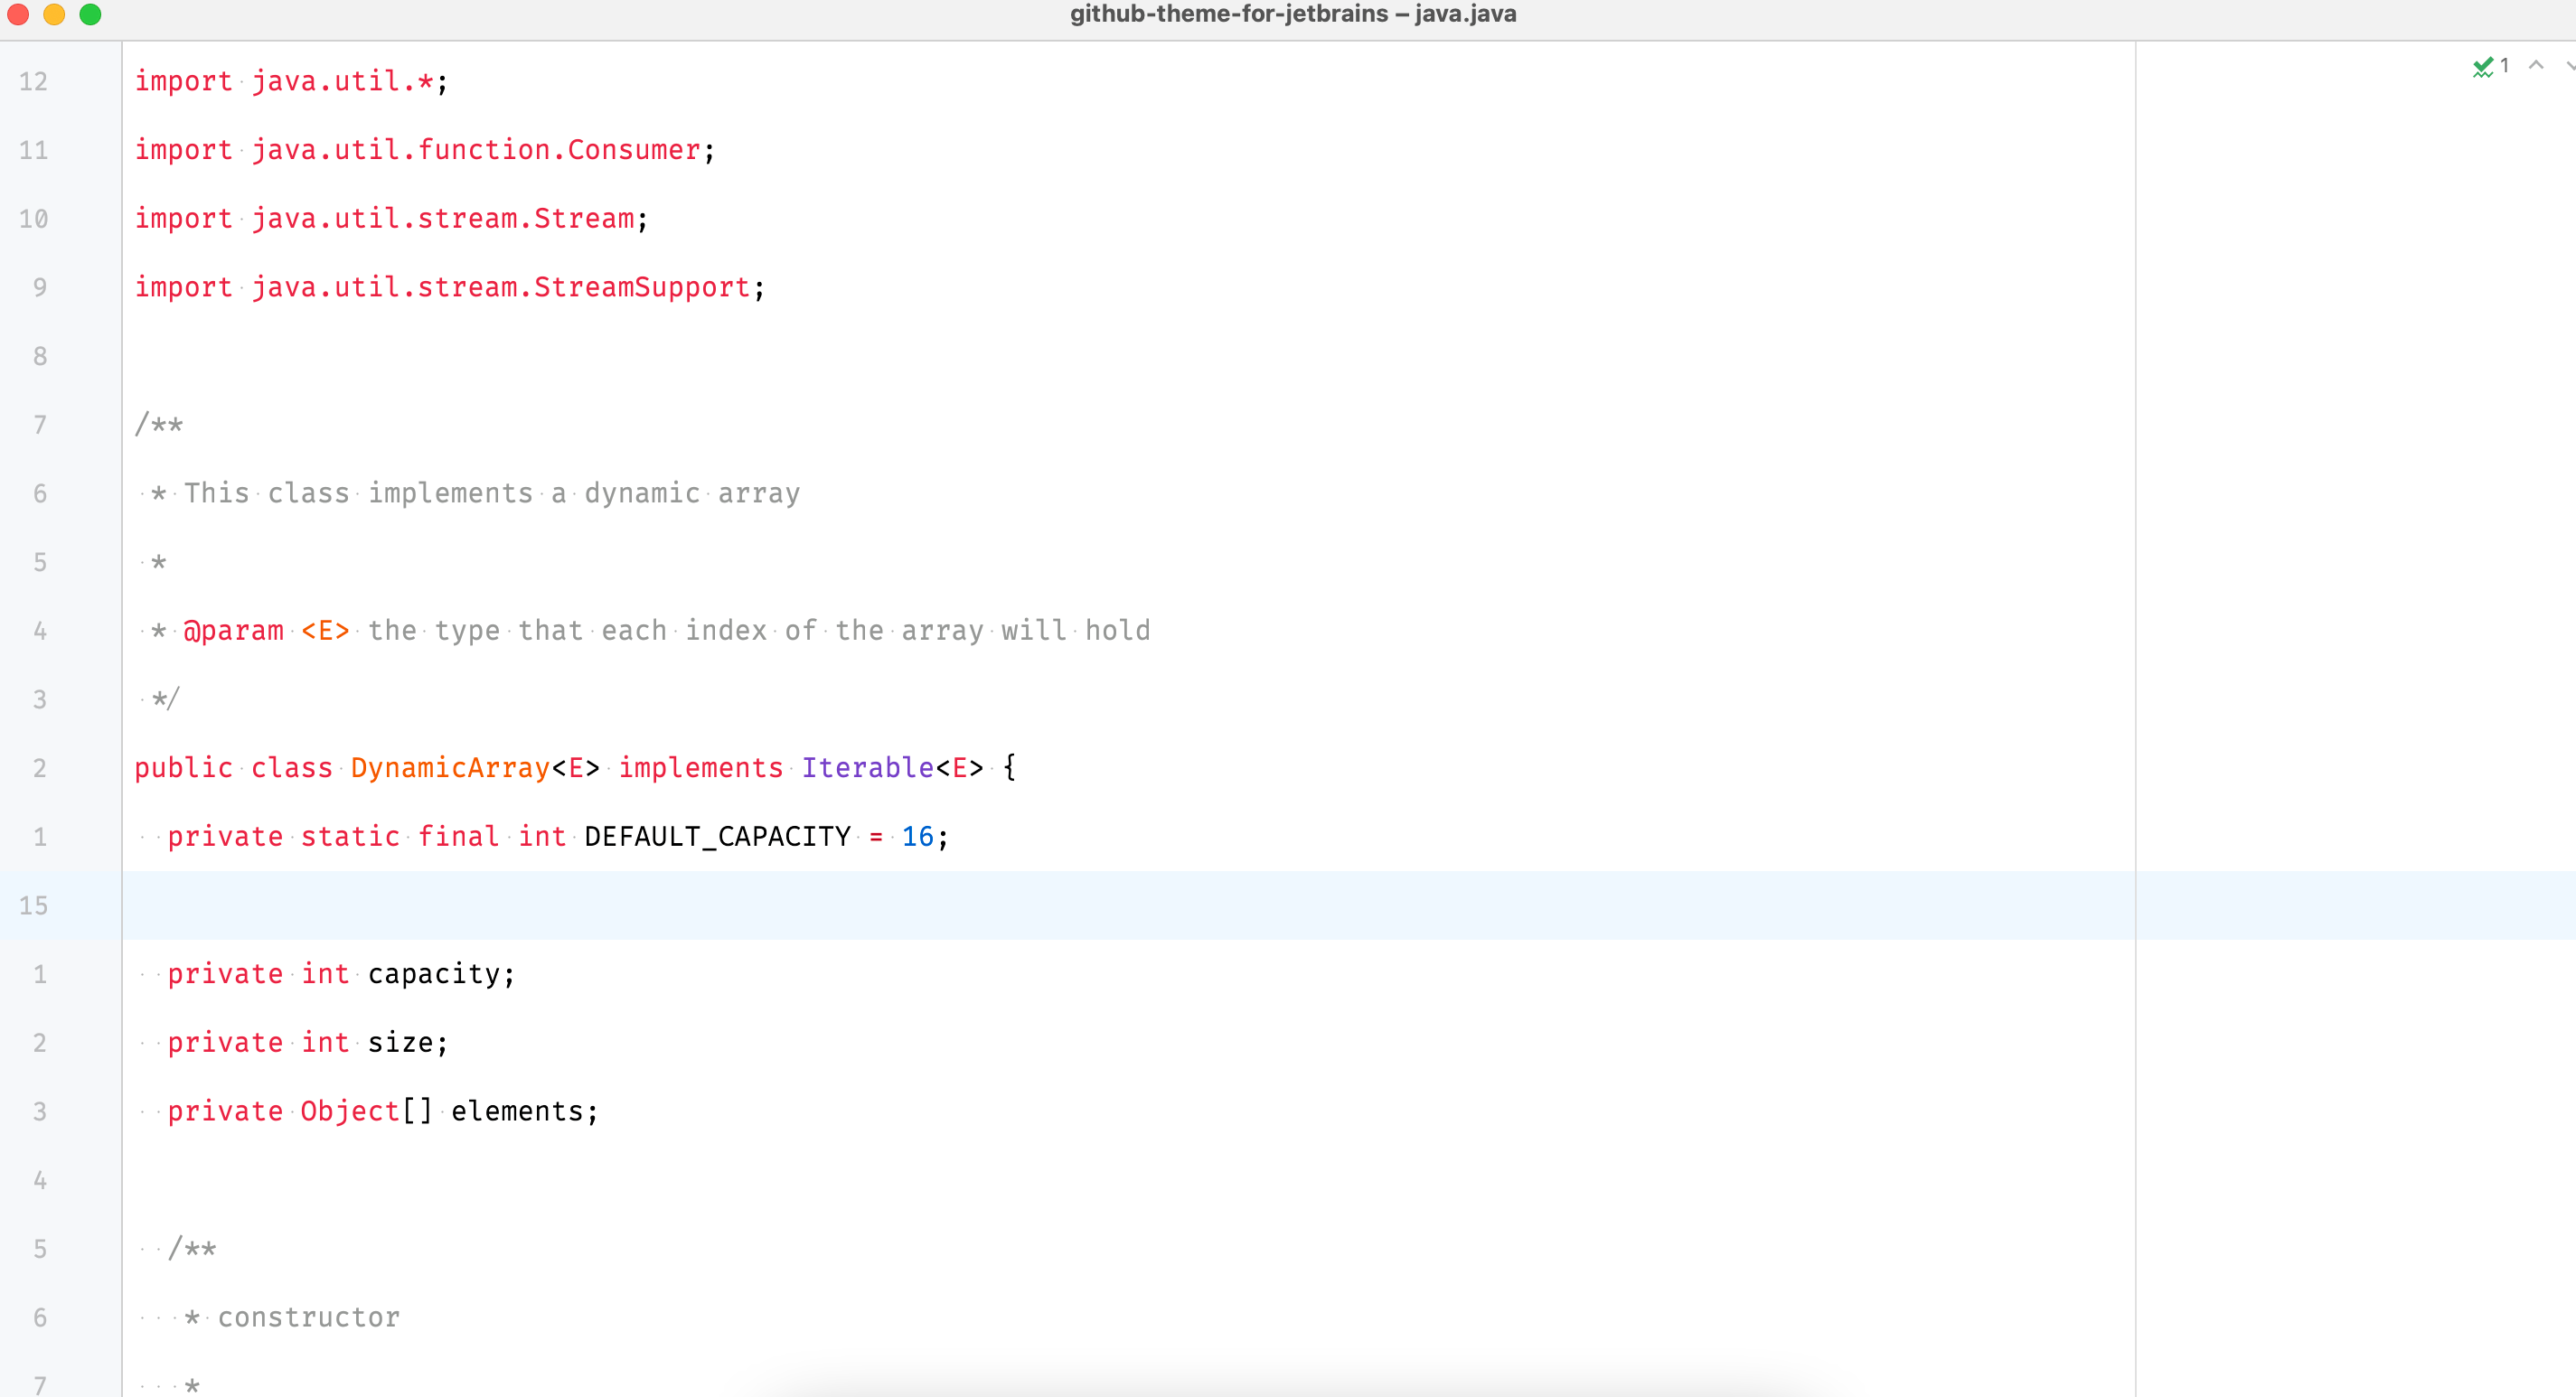
Task: Click line number 15 on the highlighted line
Action: (x=34, y=905)
